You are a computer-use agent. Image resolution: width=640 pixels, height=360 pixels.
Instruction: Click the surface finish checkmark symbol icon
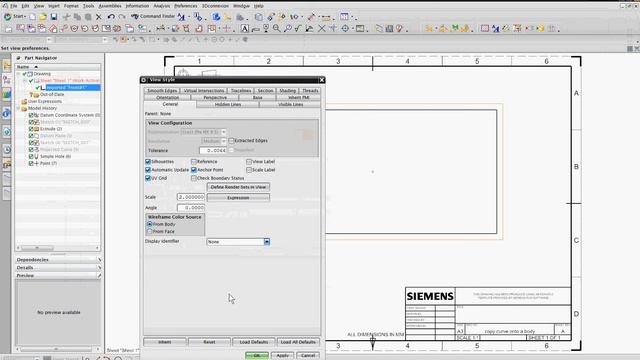298,29
